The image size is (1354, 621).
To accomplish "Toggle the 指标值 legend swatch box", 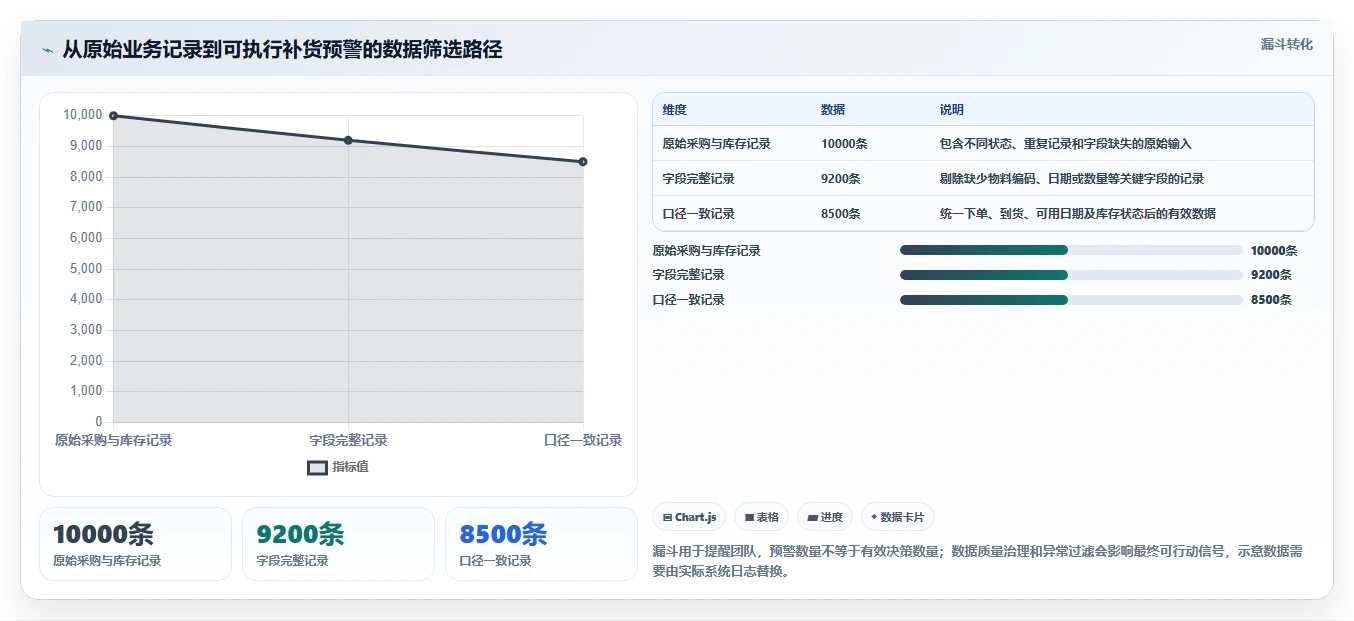I will pos(317,467).
